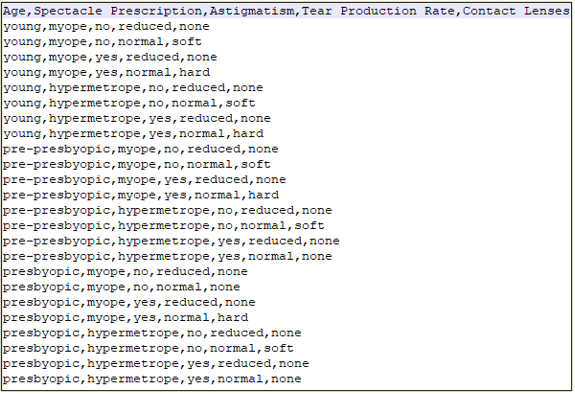Select 'pre-presbyopic,hypermetrope,yes,reduced,none' line
Screen dimensions: 575x394
(x=172, y=241)
